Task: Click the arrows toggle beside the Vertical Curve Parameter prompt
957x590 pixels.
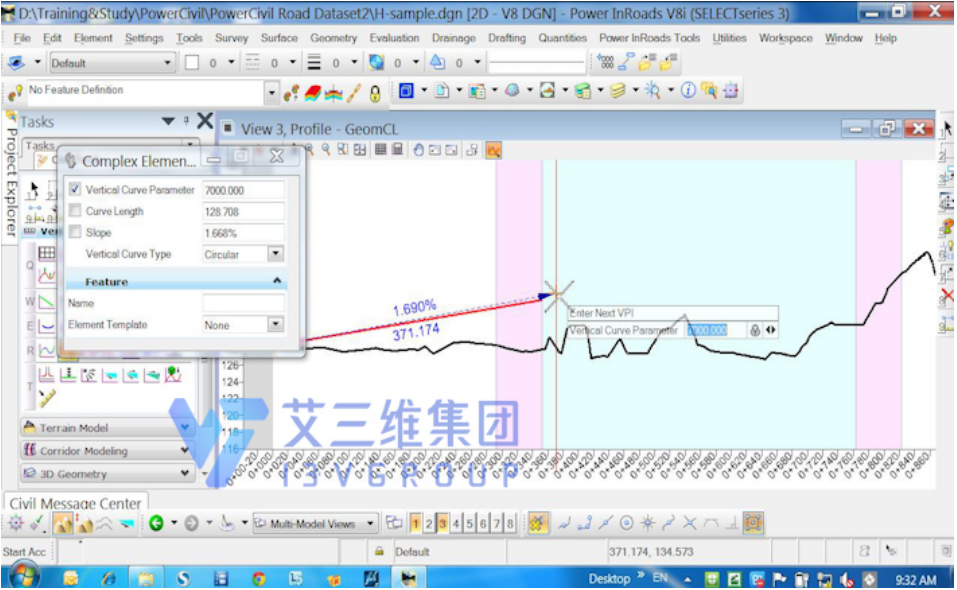Action: tap(771, 330)
